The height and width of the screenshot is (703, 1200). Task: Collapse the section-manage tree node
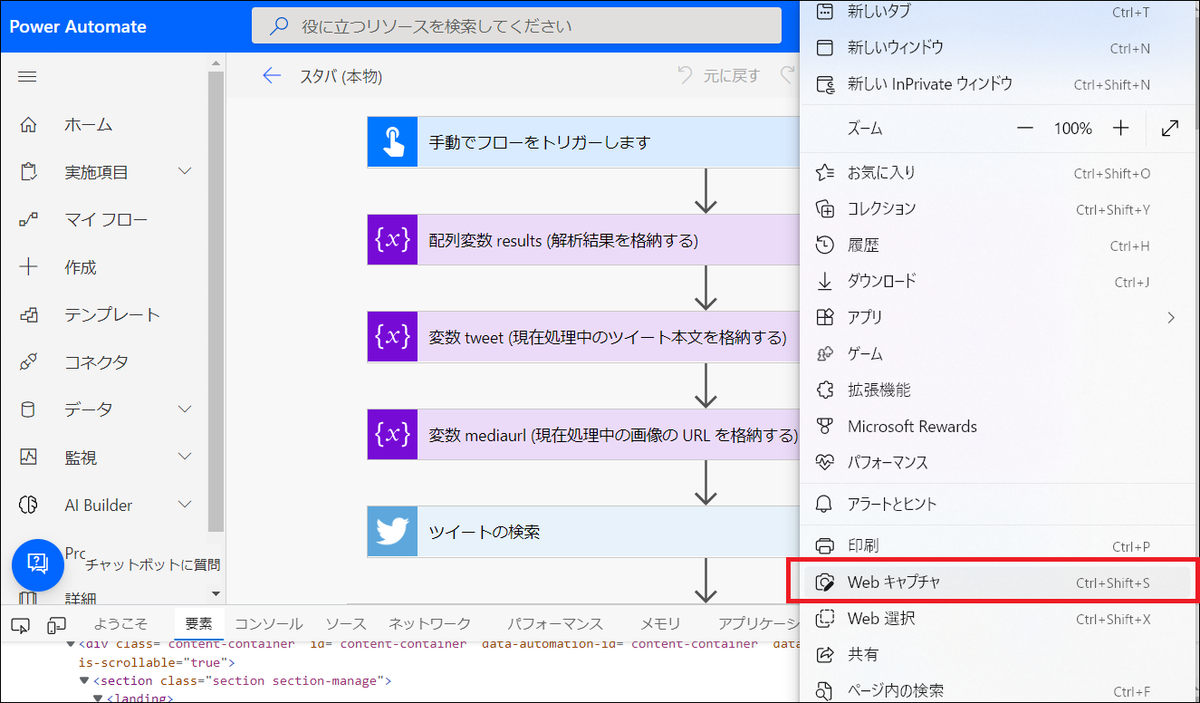point(84,681)
